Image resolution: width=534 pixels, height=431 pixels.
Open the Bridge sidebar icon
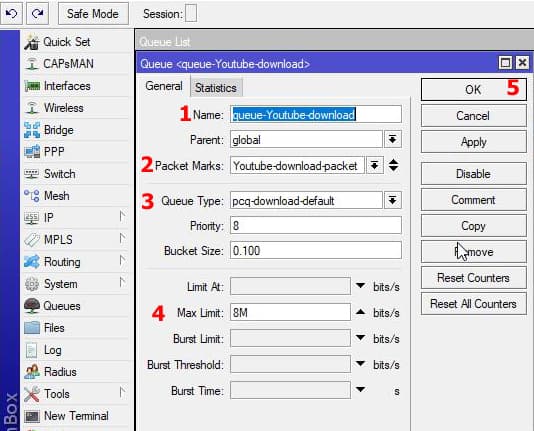(32, 130)
